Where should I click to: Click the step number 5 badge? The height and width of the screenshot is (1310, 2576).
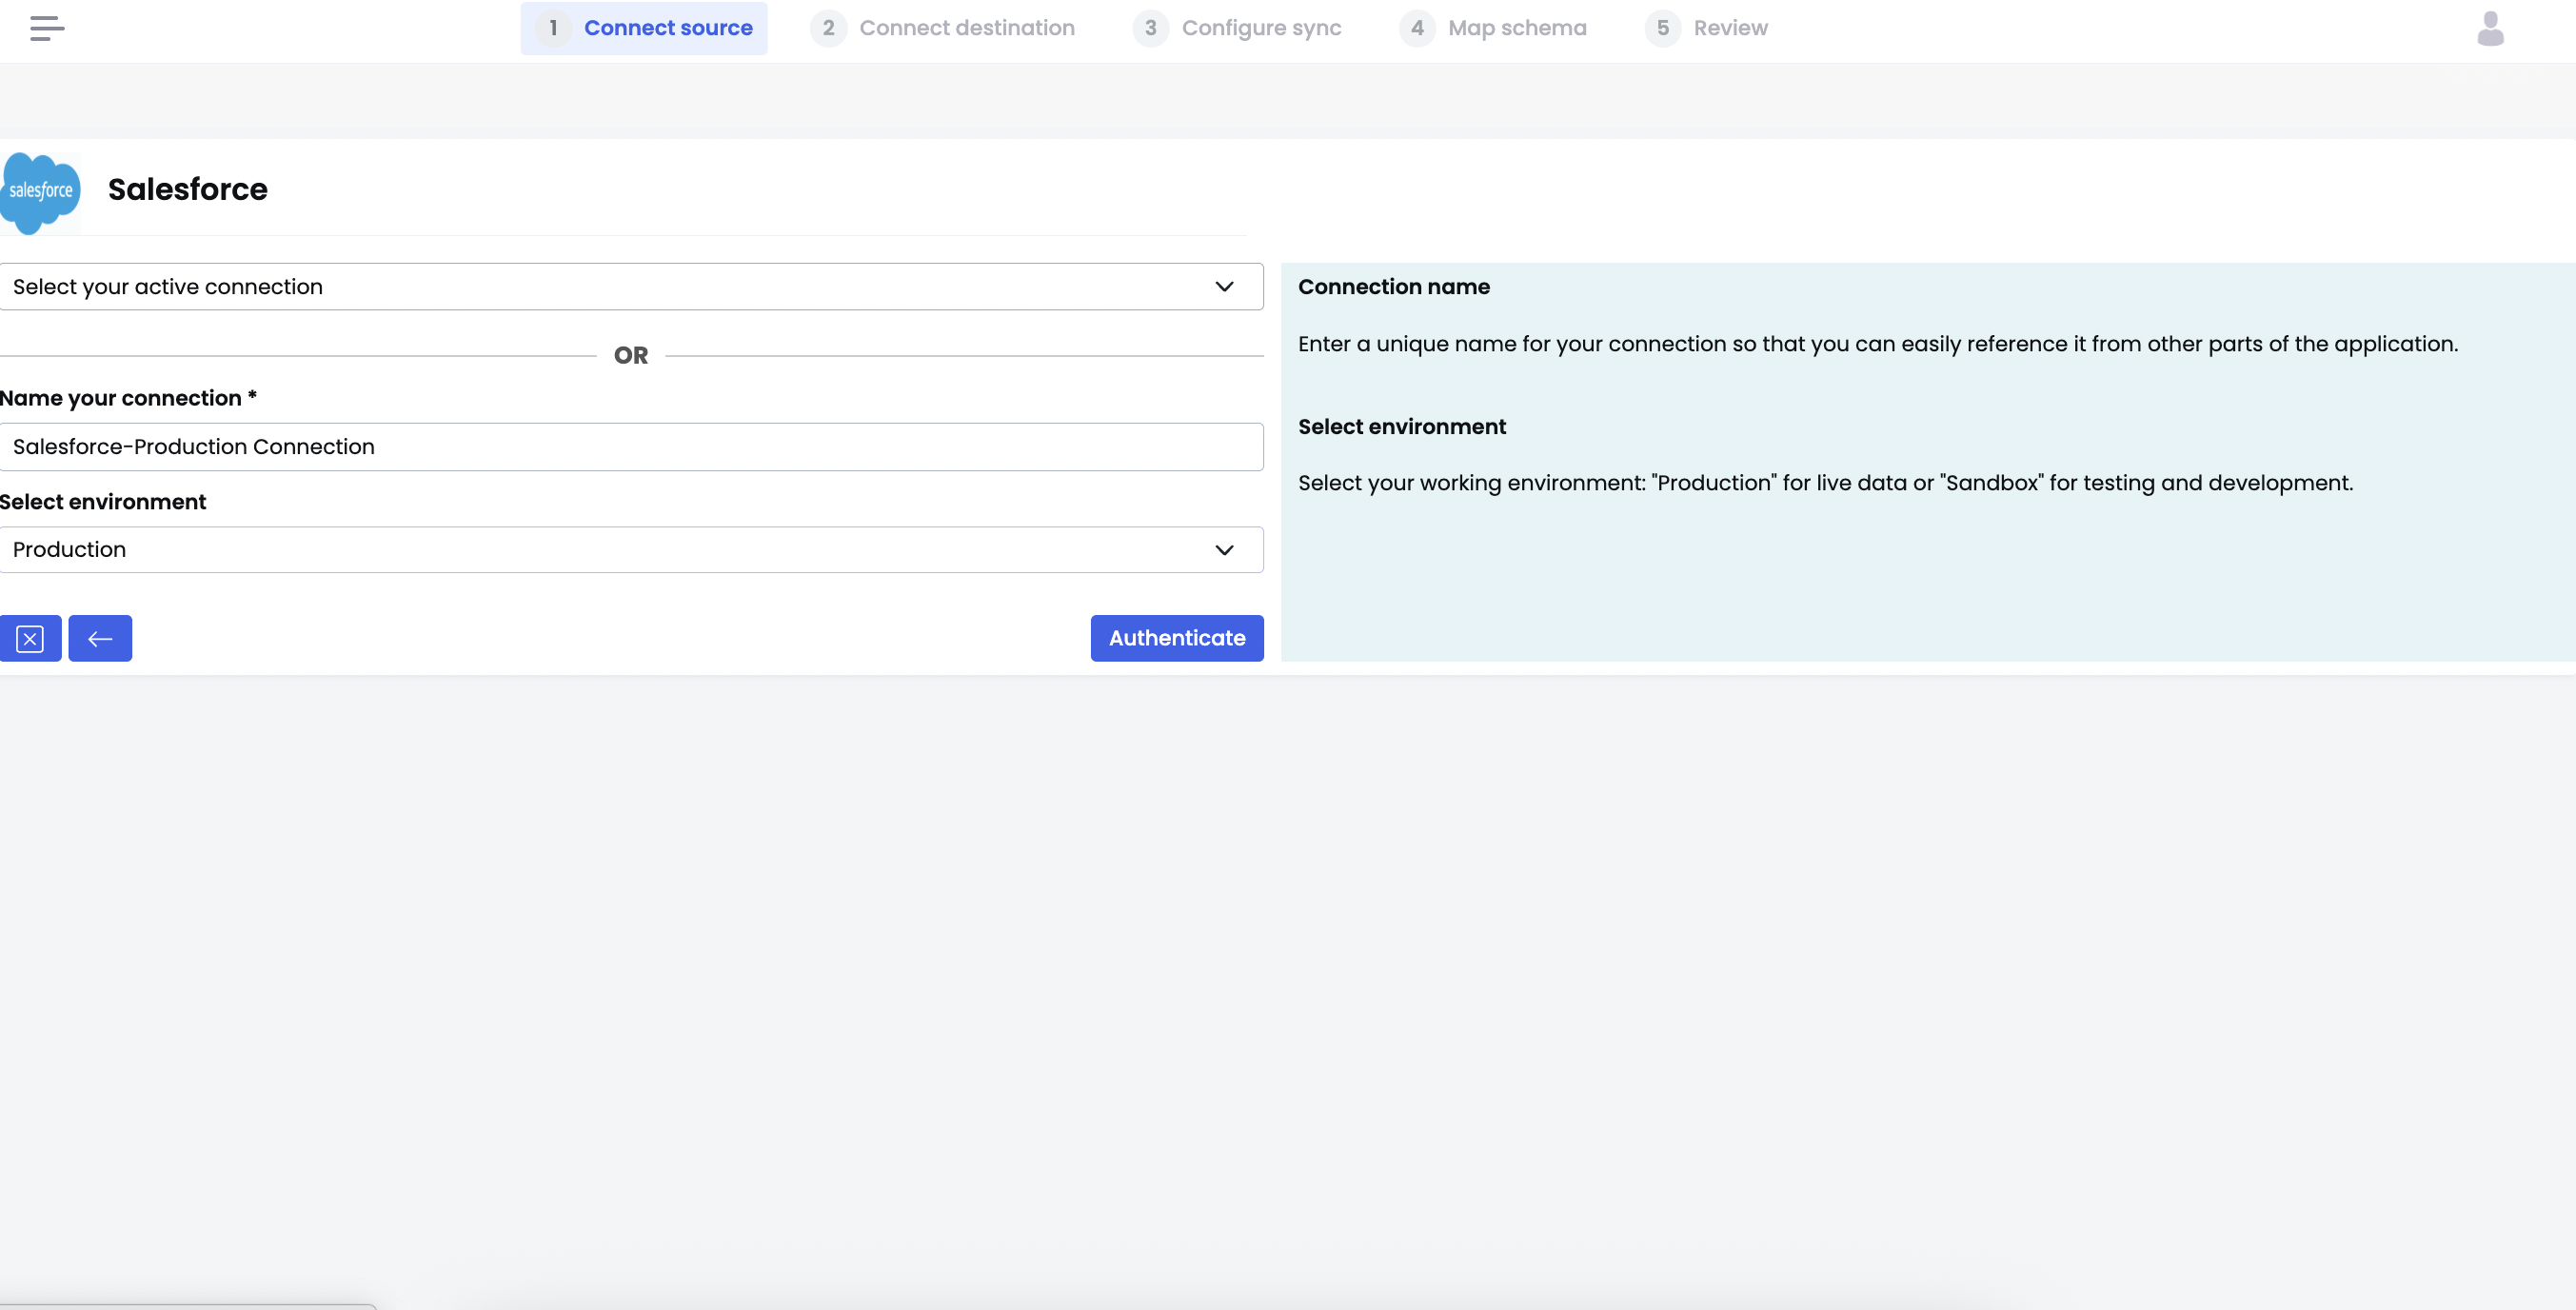point(1663,28)
